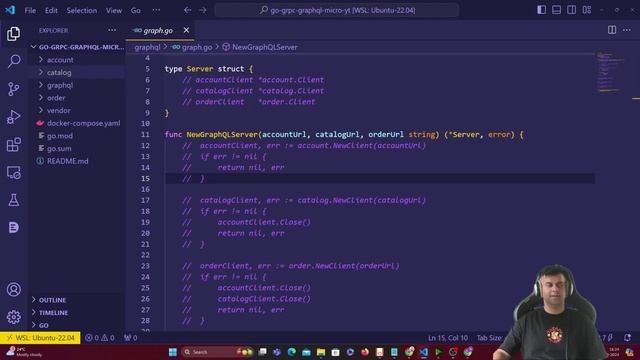Open editor More Actions ellipsis

pyautogui.click(x=627, y=30)
